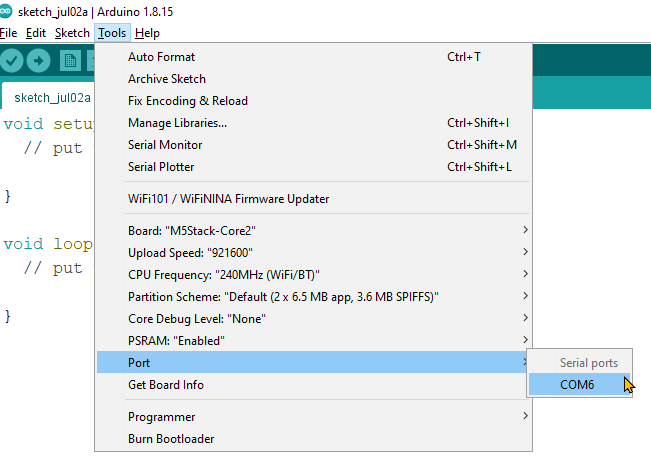Switch to the sketch_jul02a tab
Viewport: 651px width, 461px height.
point(52,98)
